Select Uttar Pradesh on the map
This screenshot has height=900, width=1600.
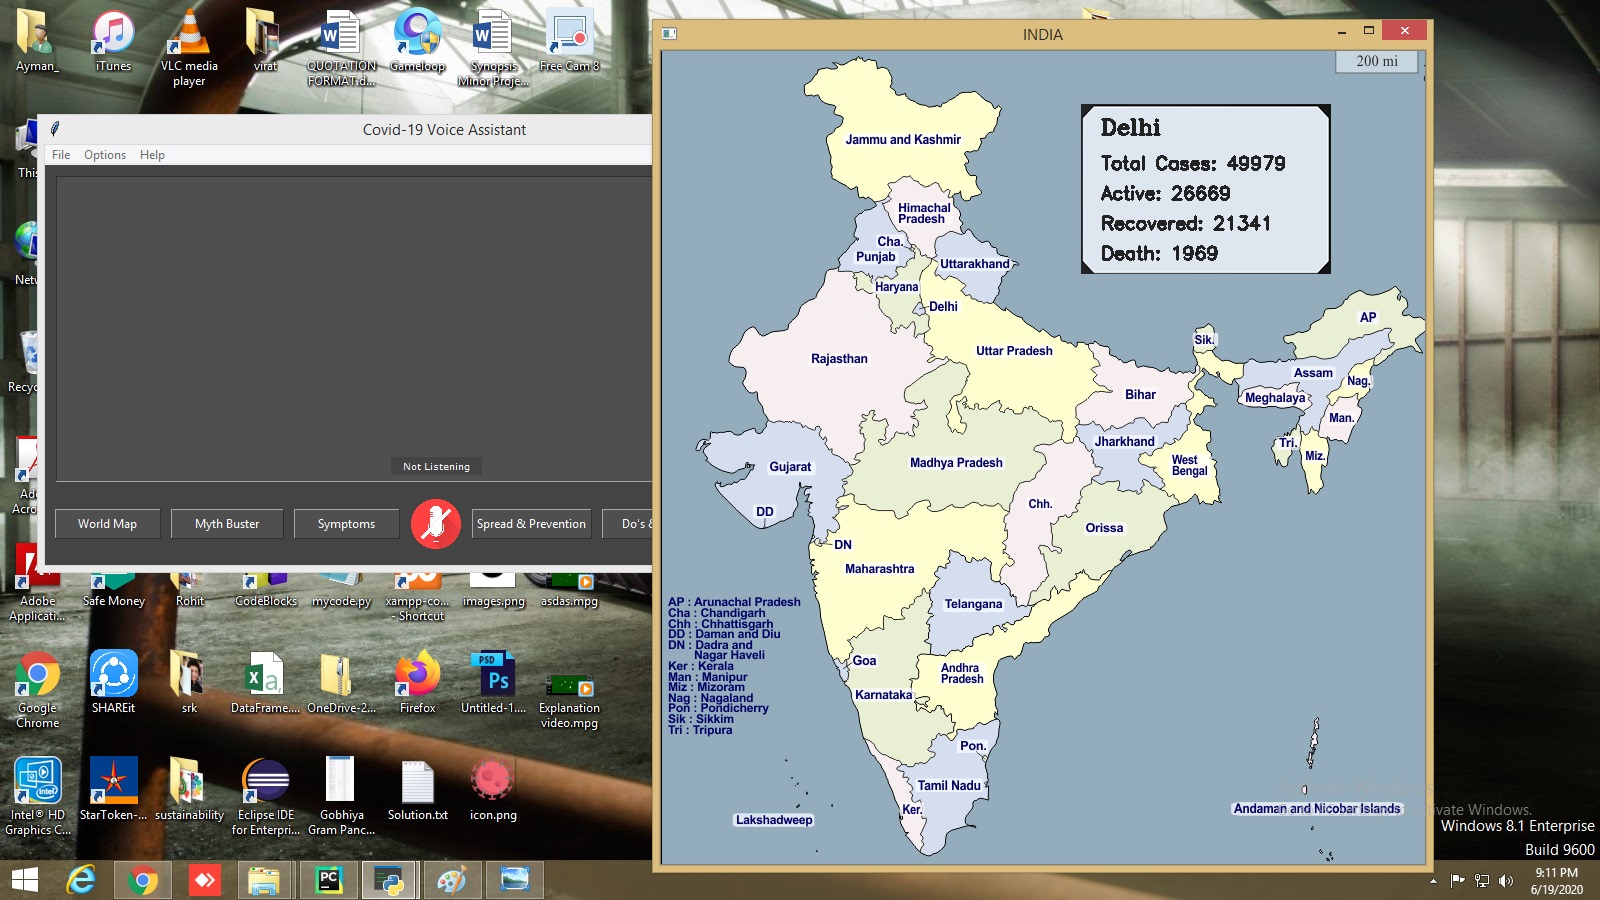(1014, 351)
